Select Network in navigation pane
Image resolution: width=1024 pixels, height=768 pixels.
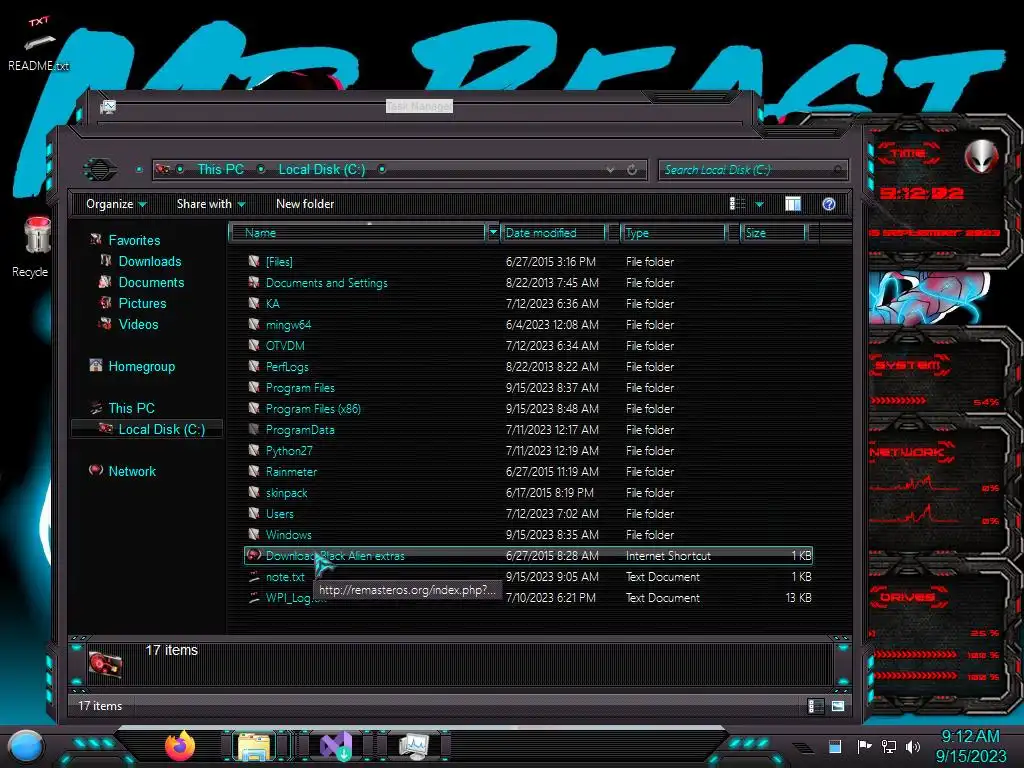point(132,471)
